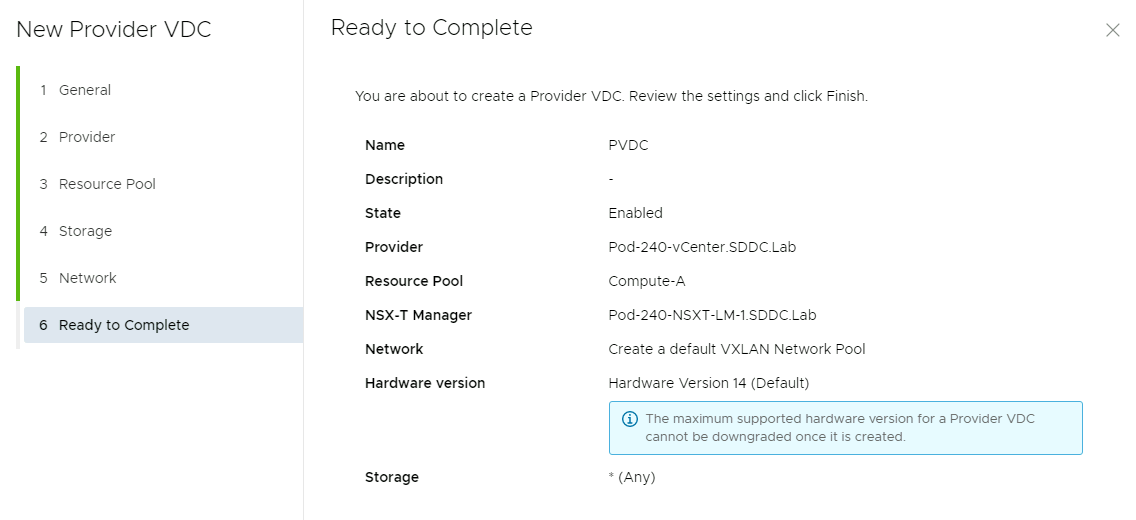Select the Resource Pool step
The image size is (1136, 520).
107,184
